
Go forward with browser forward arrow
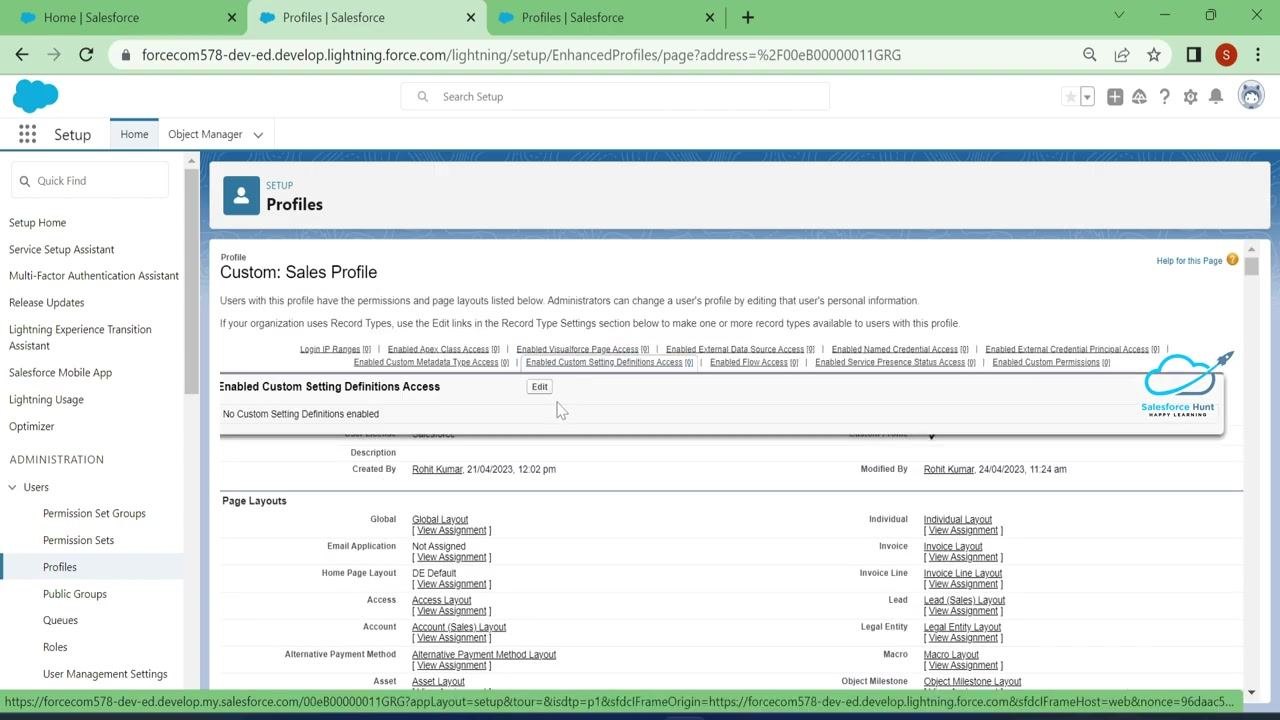click(54, 55)
